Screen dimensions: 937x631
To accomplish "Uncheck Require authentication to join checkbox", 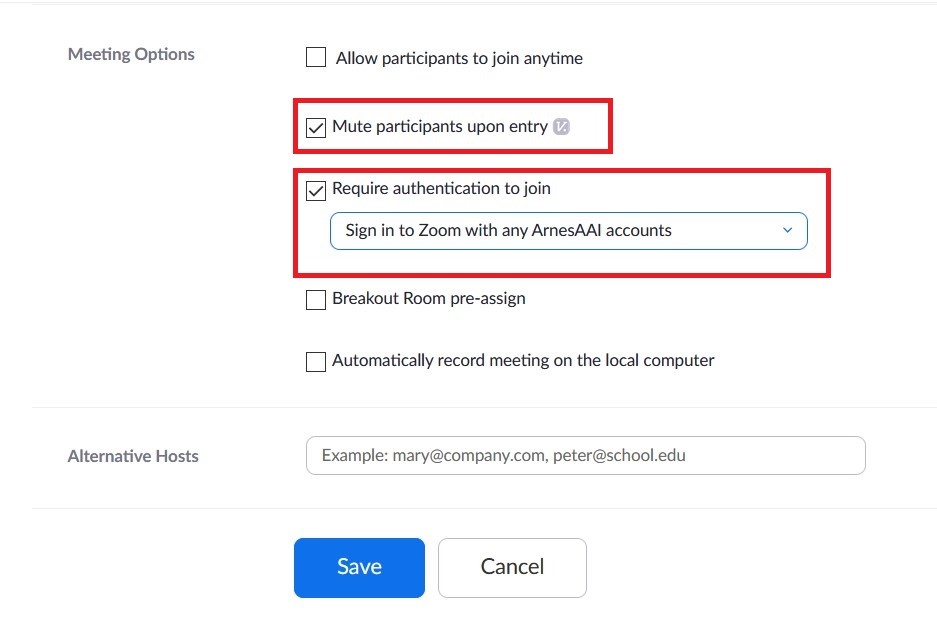I will (316, 191).
